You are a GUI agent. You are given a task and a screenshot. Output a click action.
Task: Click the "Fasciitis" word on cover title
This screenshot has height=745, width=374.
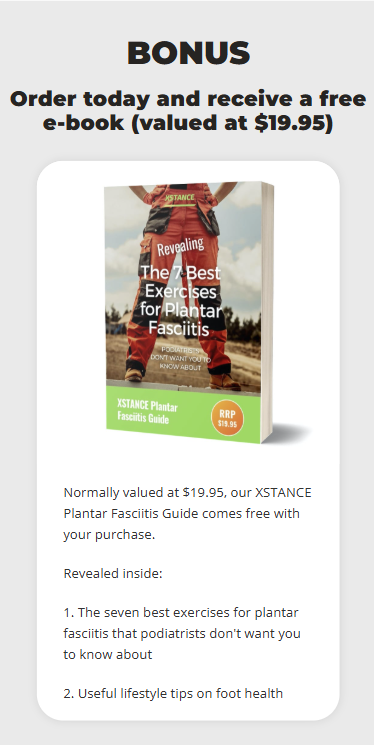point(179,328)
